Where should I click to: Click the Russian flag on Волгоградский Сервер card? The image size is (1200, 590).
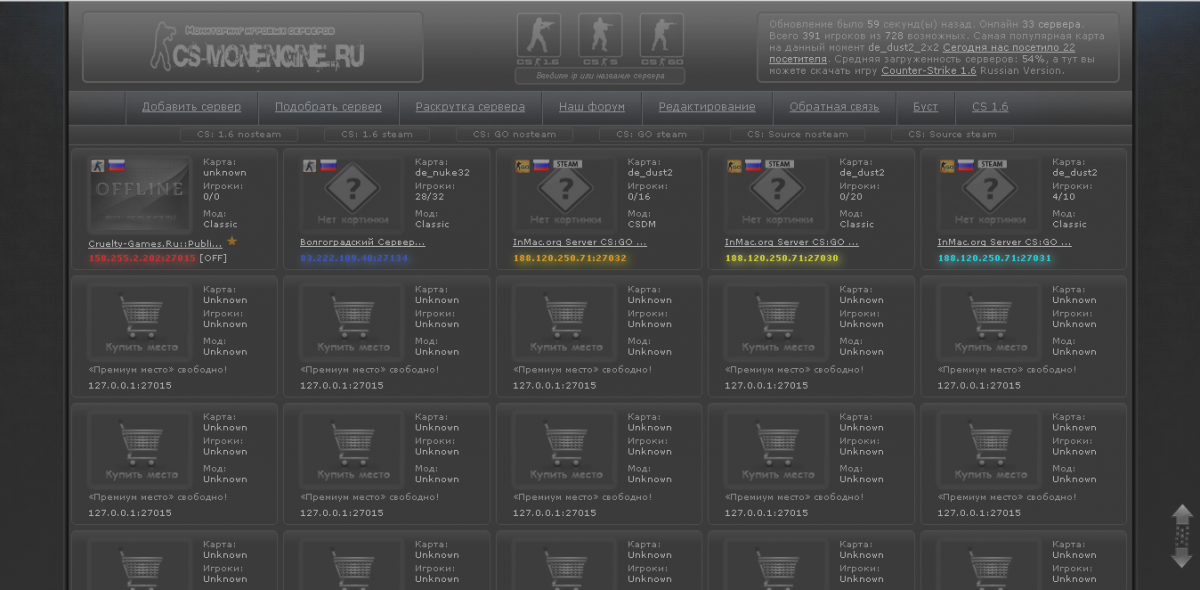point(328,165)
